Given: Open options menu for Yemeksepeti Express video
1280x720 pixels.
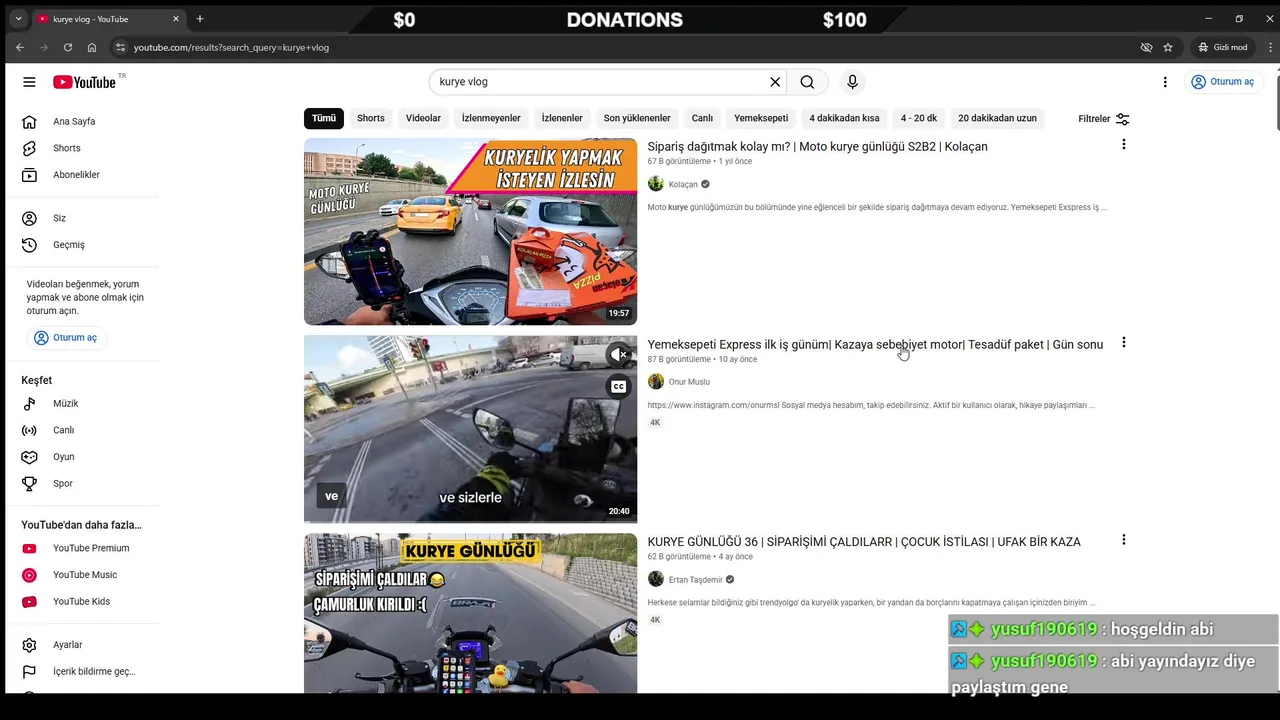Looking at the screenshot, I should [x=1124, y=342].
